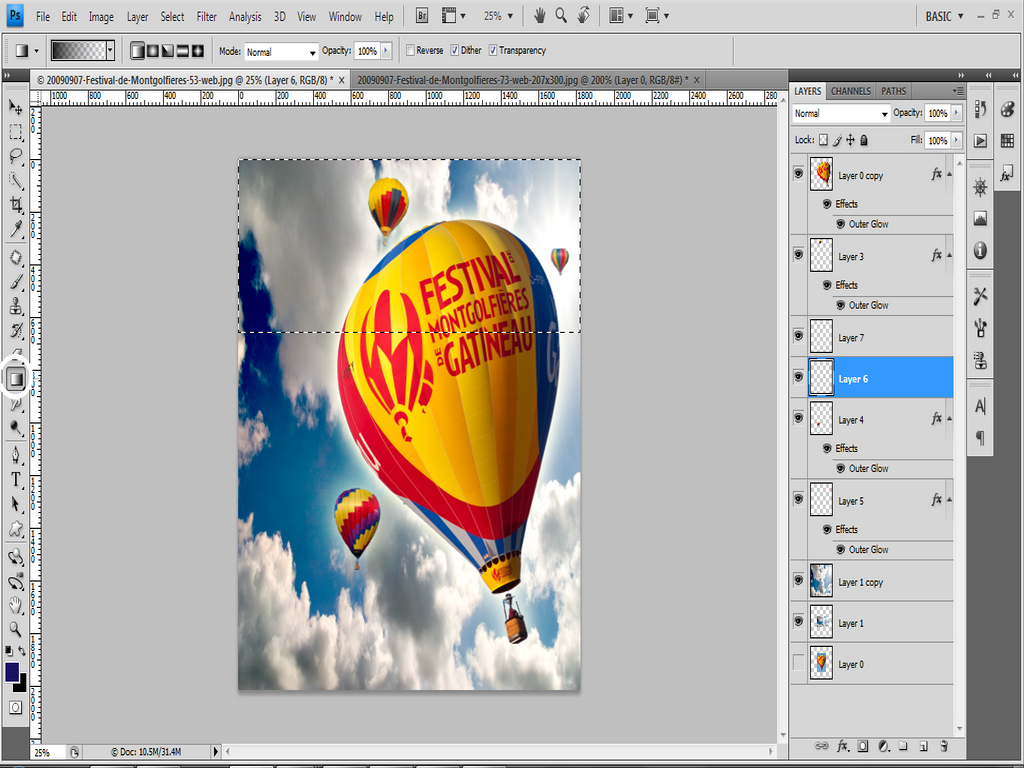Image resolution: width=1024 pixels, height=768 pixels.
Task: Select the Gradient tool
Action: [16, 378]
